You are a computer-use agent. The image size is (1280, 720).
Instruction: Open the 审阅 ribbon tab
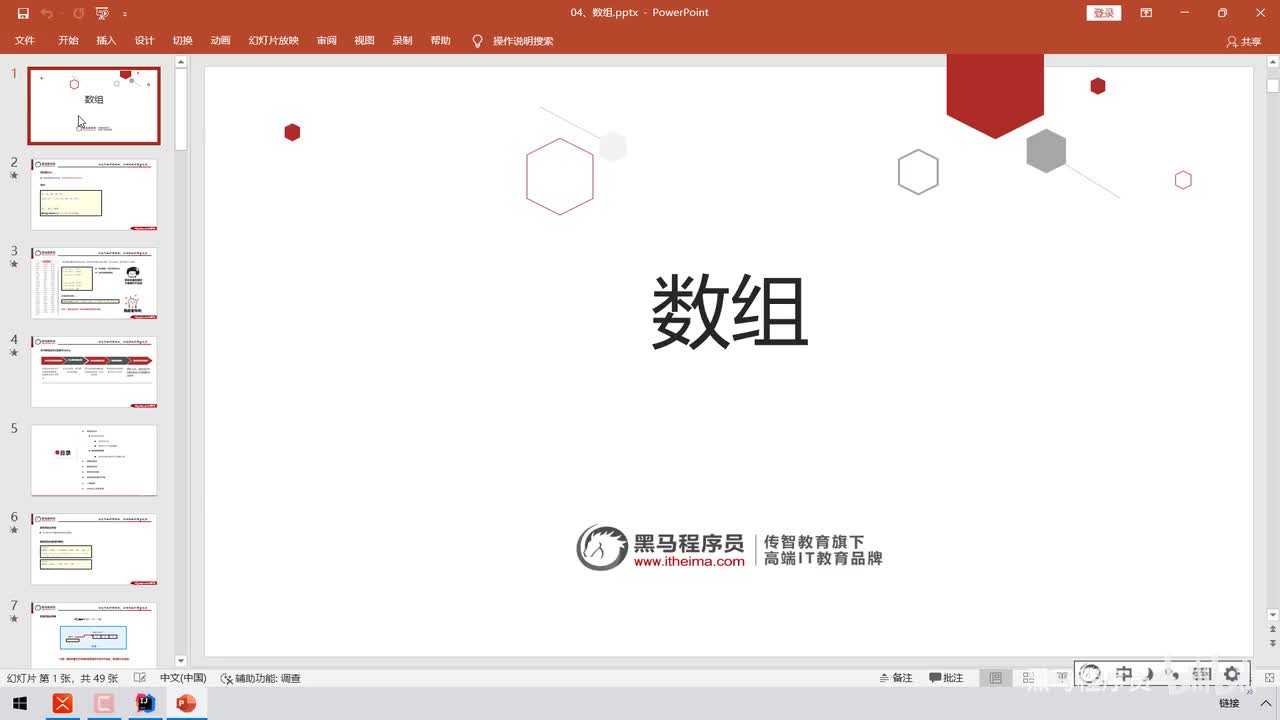click(x=326, y=41)
